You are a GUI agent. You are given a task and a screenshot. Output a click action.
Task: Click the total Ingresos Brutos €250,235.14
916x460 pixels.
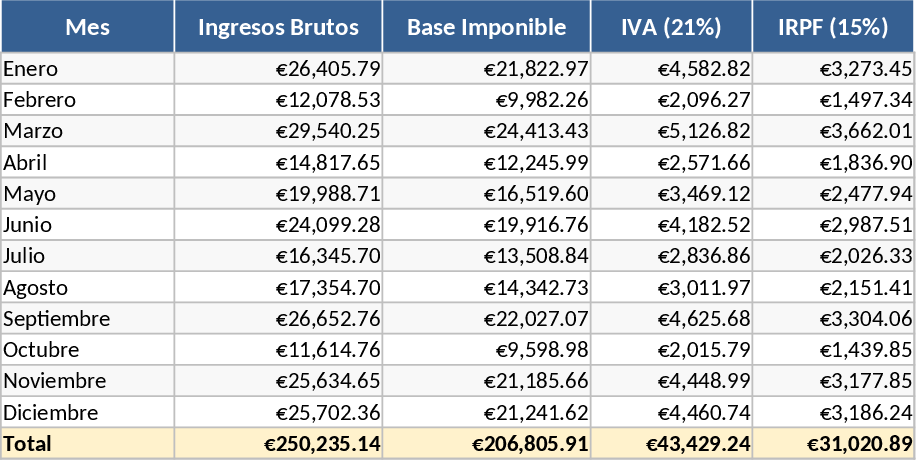pos(323,443)
